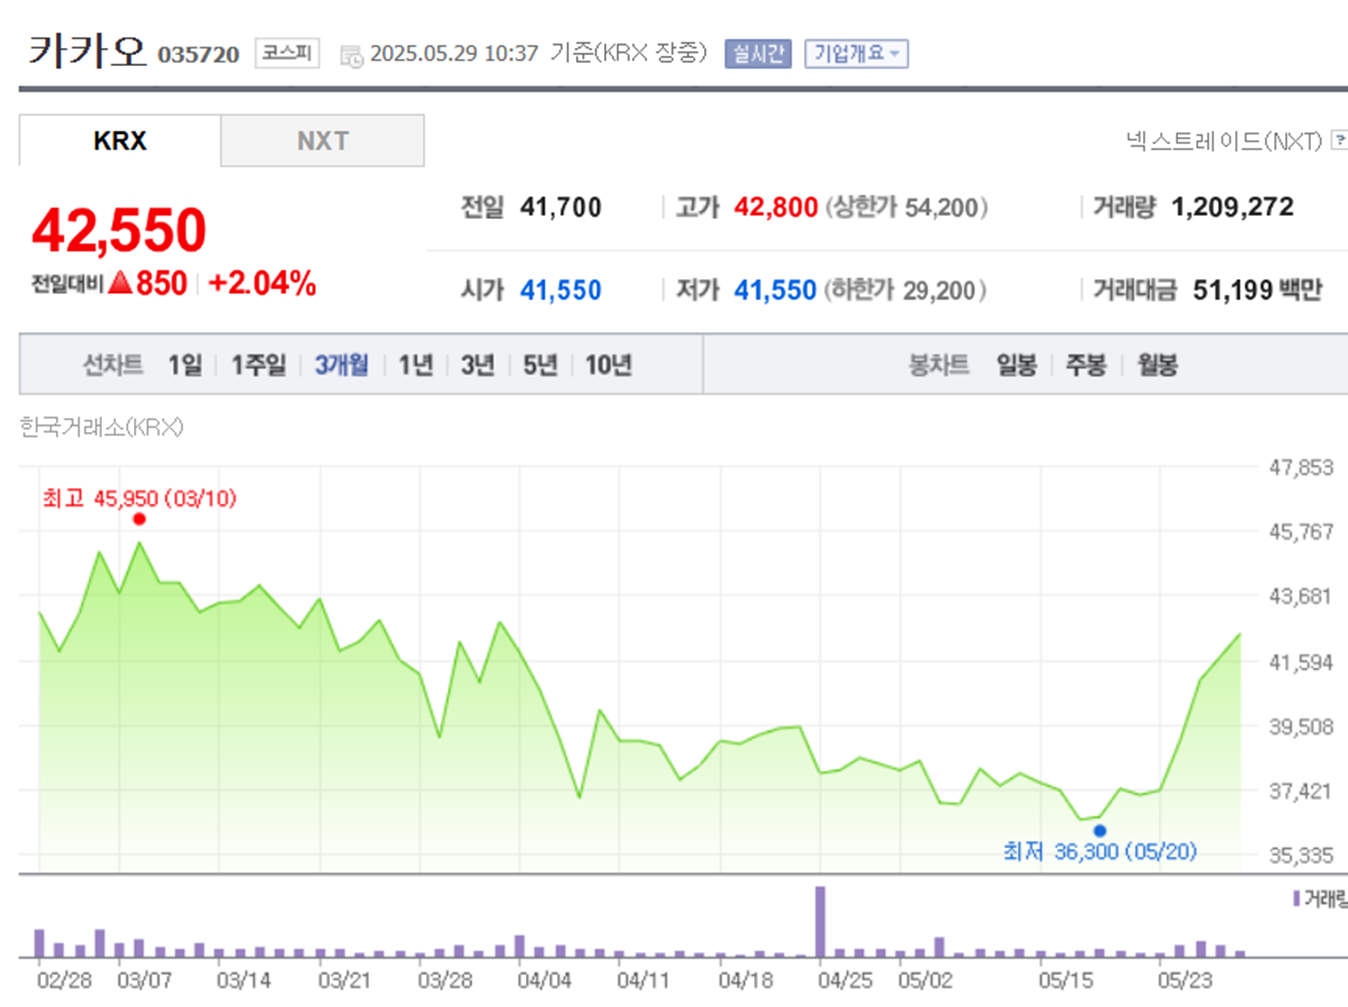Click the 47,853 y-axis label

pyautogui.click(x=1301, y=467)
